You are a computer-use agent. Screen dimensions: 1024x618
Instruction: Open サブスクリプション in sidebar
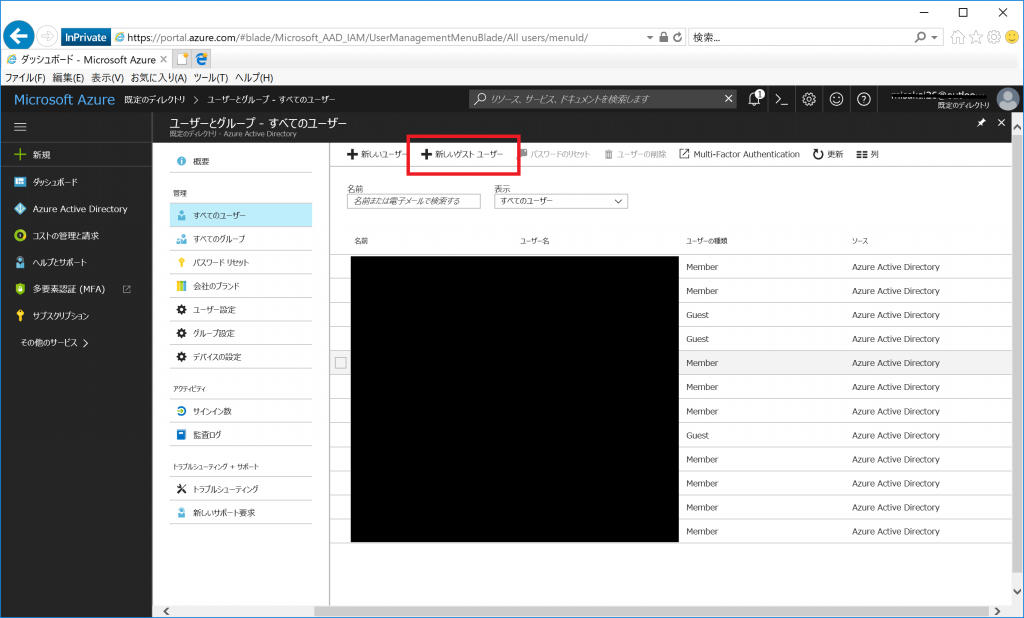click(76, 316)
